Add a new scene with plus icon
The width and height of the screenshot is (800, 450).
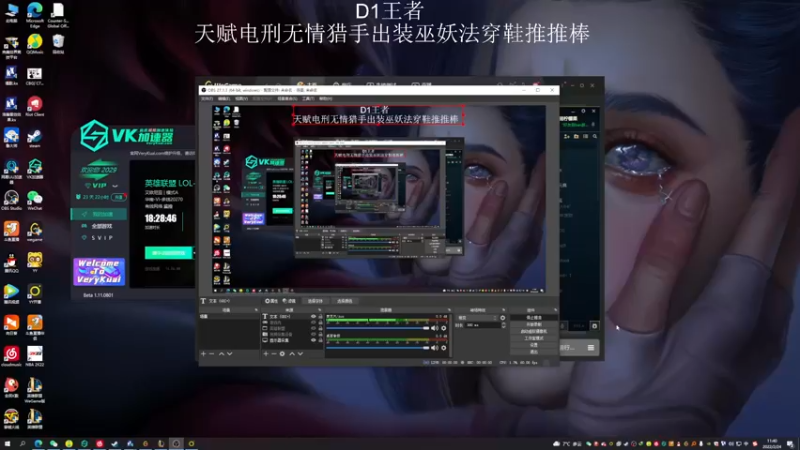[203, 354]
